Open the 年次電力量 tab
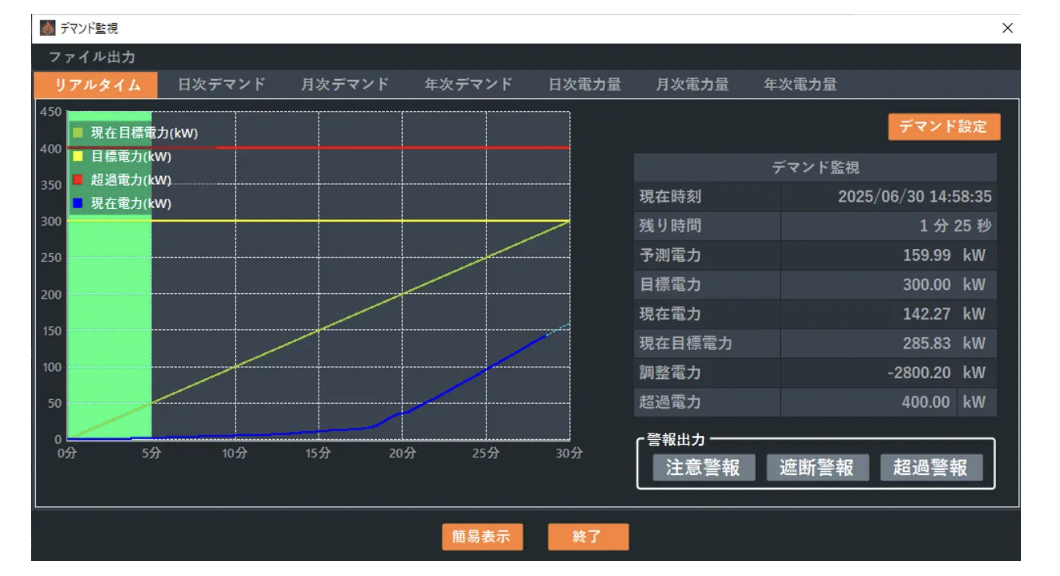The image size is (1060, 576). tap(800, 85)
